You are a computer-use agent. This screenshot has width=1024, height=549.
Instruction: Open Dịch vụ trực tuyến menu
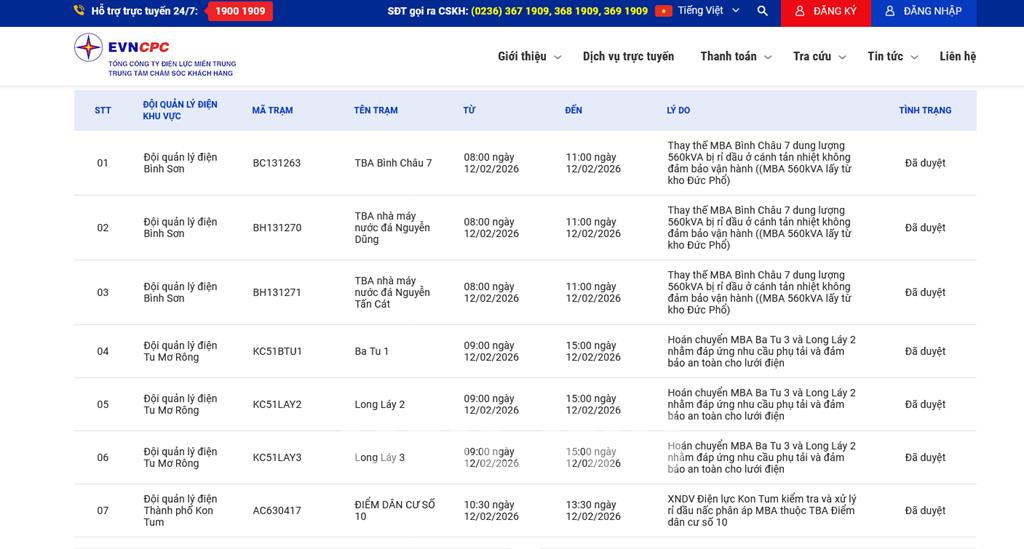click(x=628, y=57)
